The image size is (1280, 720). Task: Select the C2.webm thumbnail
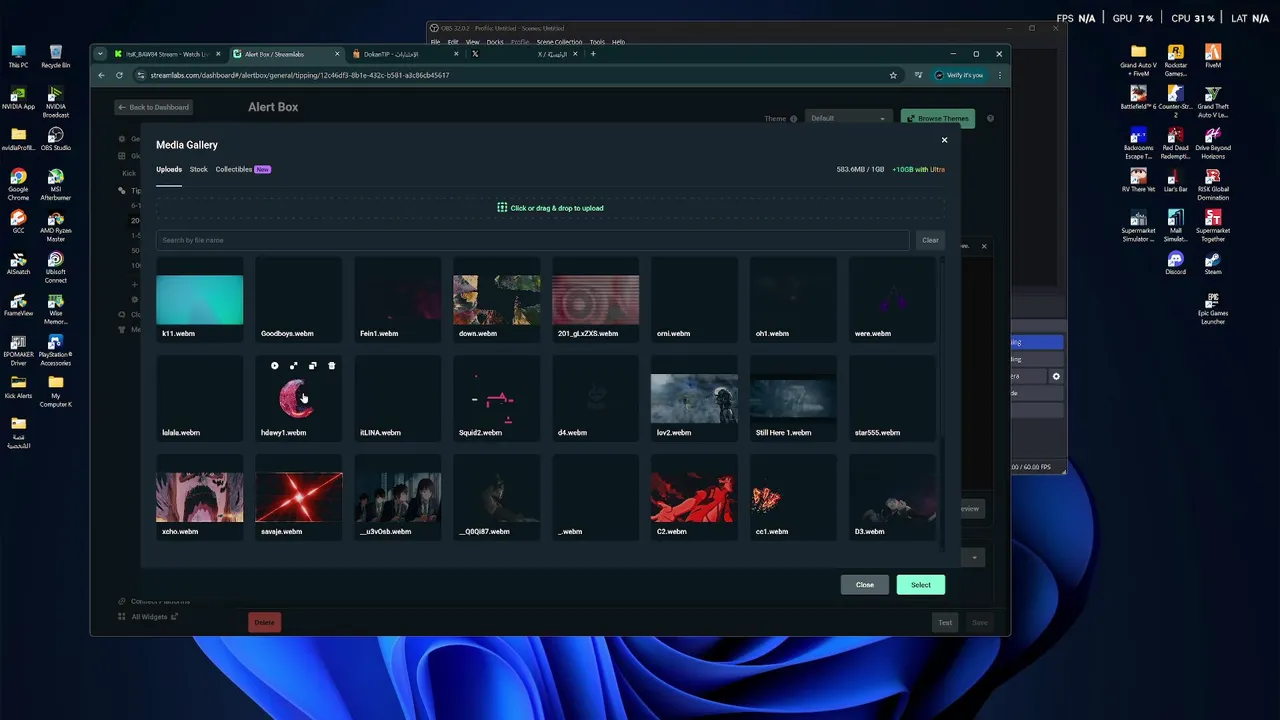click(694, 498)
